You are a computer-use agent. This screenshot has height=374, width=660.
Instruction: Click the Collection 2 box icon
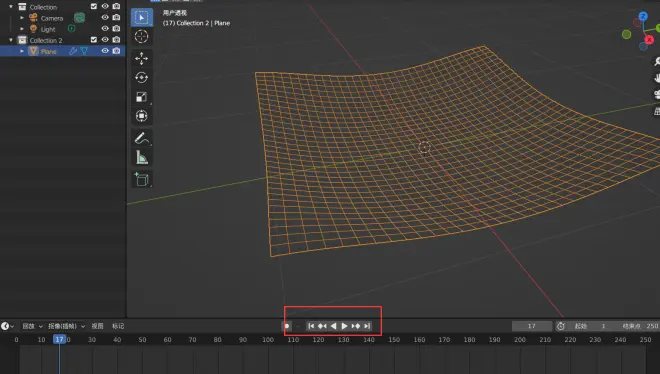coord(22,40)
